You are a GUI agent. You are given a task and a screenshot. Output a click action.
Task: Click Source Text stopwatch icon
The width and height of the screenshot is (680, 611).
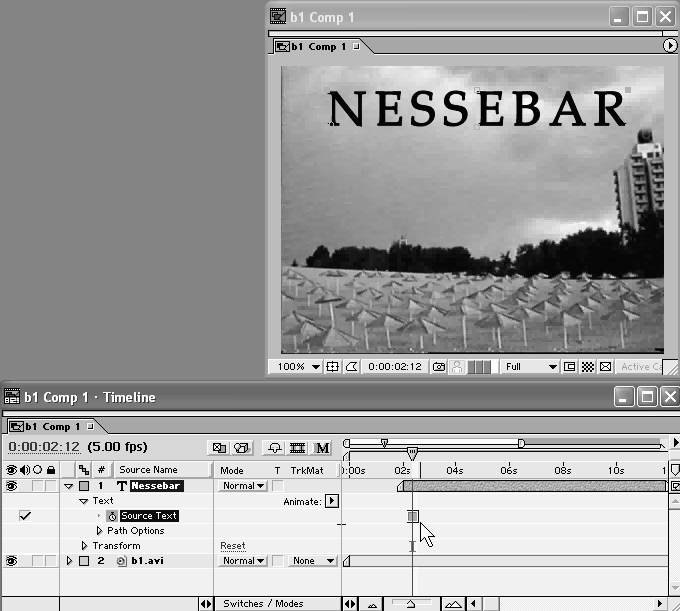pyautogui.click(x=113, y=516)
